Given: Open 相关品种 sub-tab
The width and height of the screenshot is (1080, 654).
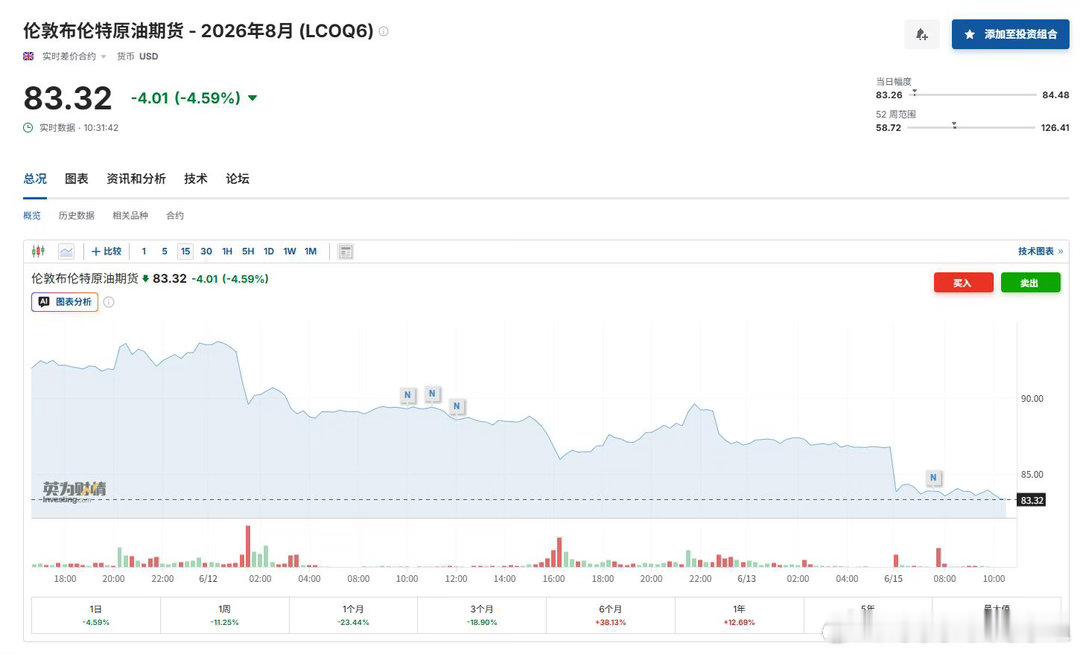Looking at the screenshot, I should (x=130, y=215).
